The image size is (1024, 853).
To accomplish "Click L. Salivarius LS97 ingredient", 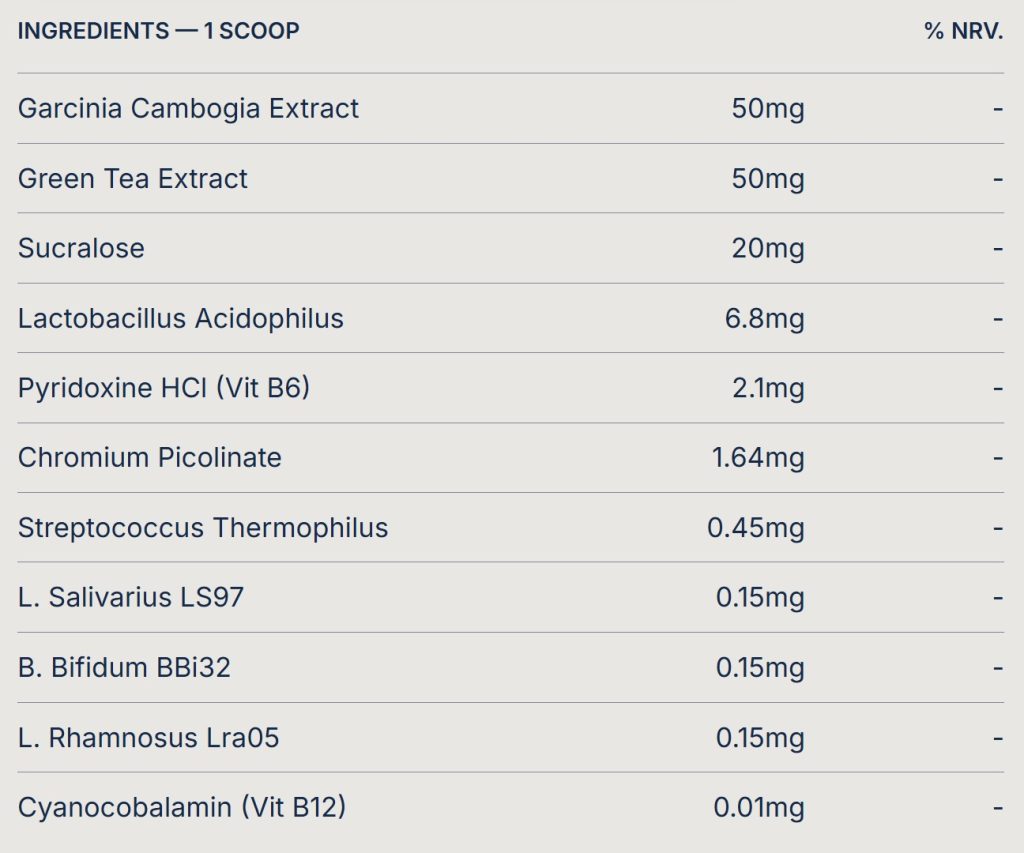I will tap(131, 597).
